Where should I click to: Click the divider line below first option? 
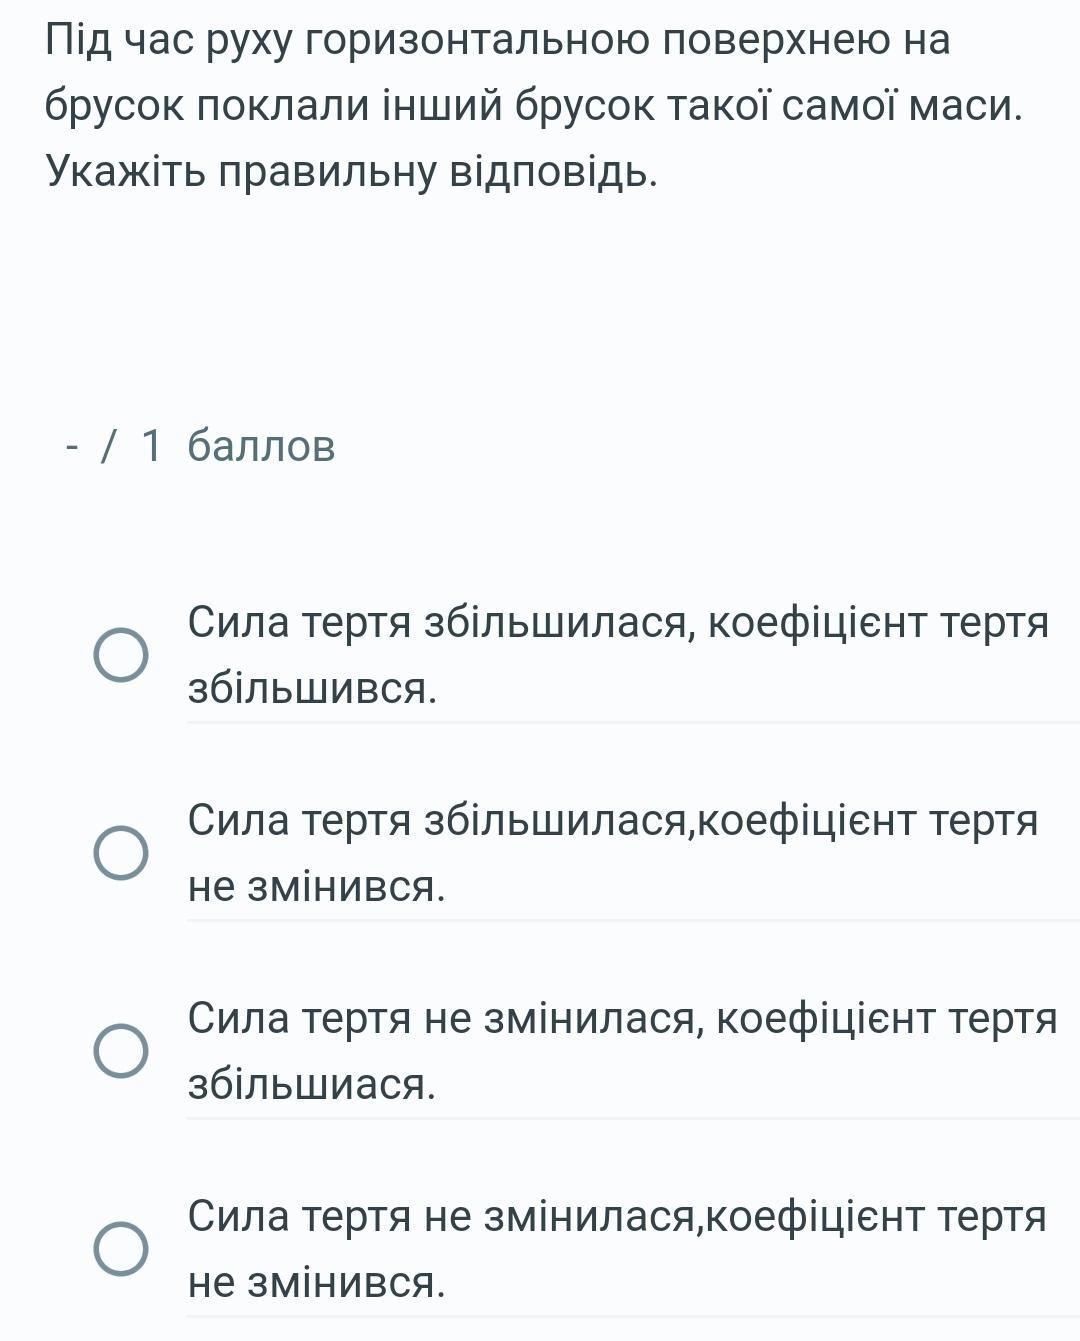(632, 722)
